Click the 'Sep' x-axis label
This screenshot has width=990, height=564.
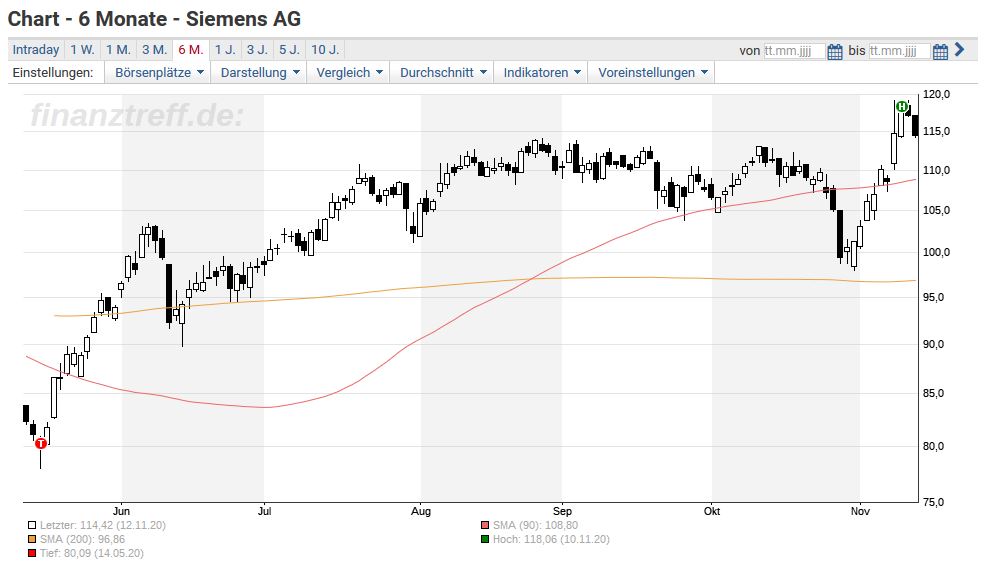pos(562,511)
